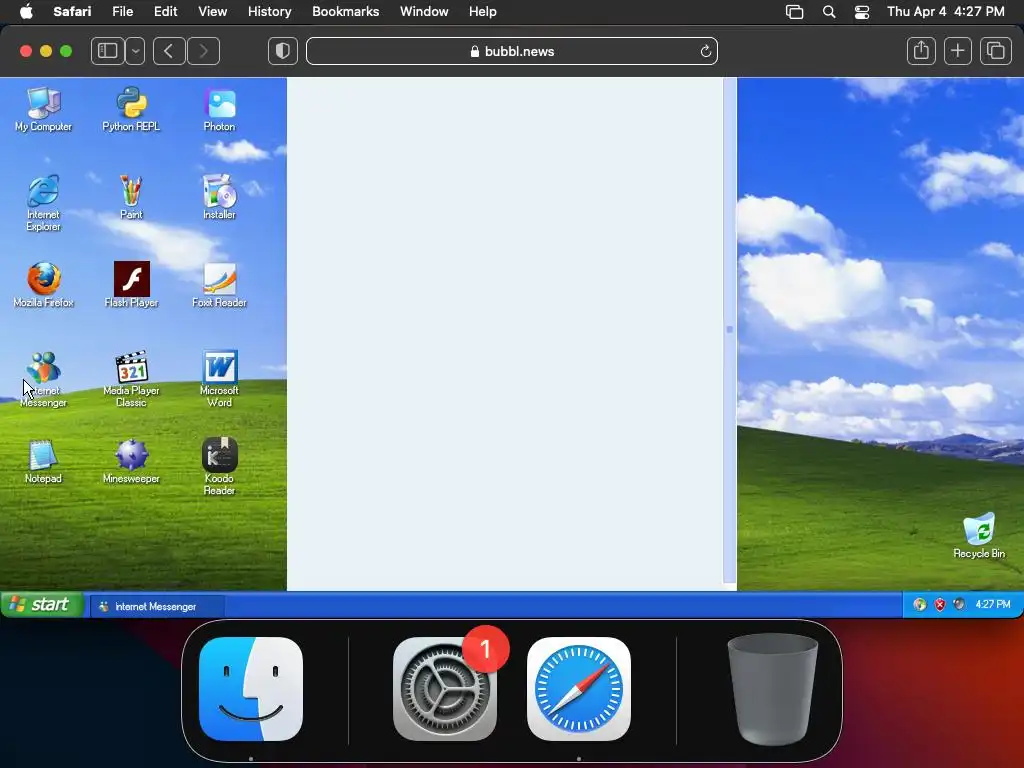Open the Paint desktop icon
The height and width of the screenshot is (768, 1024).
(131, 197)
